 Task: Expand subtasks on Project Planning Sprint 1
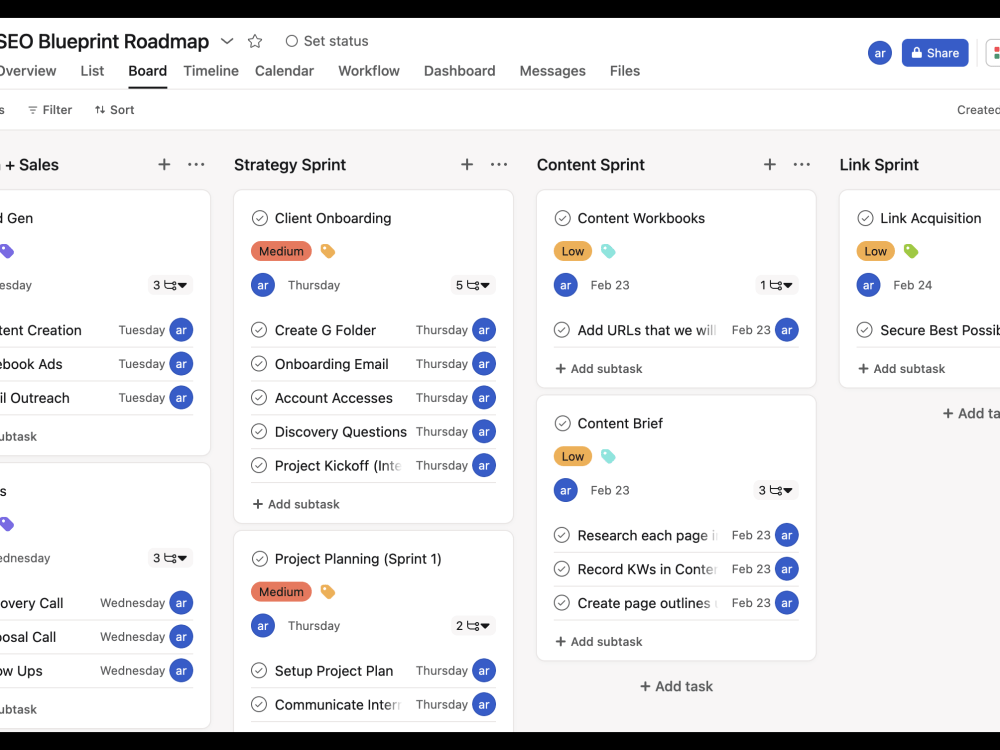click(x=472, y=625)
